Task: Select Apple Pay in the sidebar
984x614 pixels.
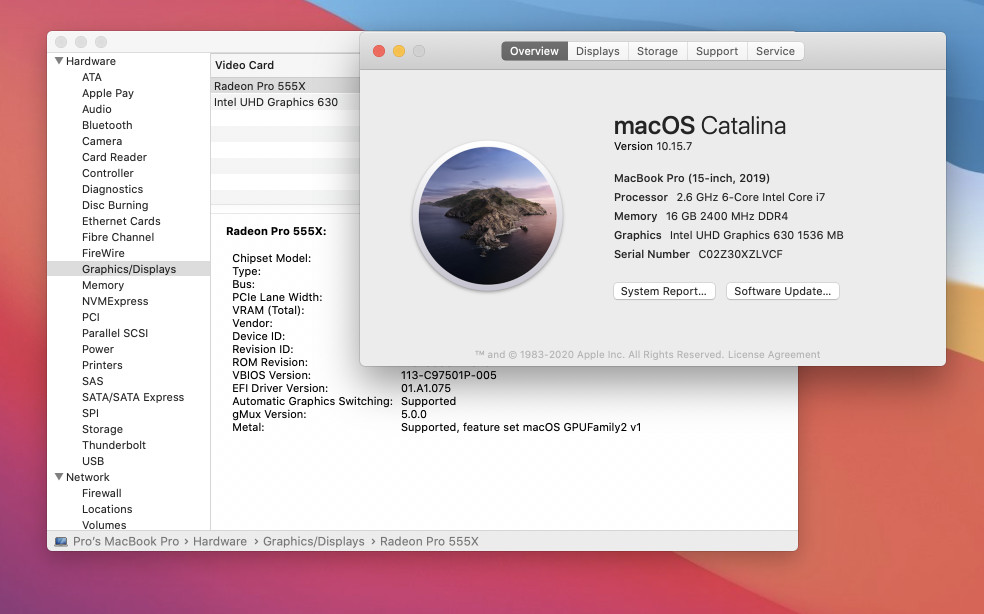Action: pyautogui.click(x=108, y=93)
